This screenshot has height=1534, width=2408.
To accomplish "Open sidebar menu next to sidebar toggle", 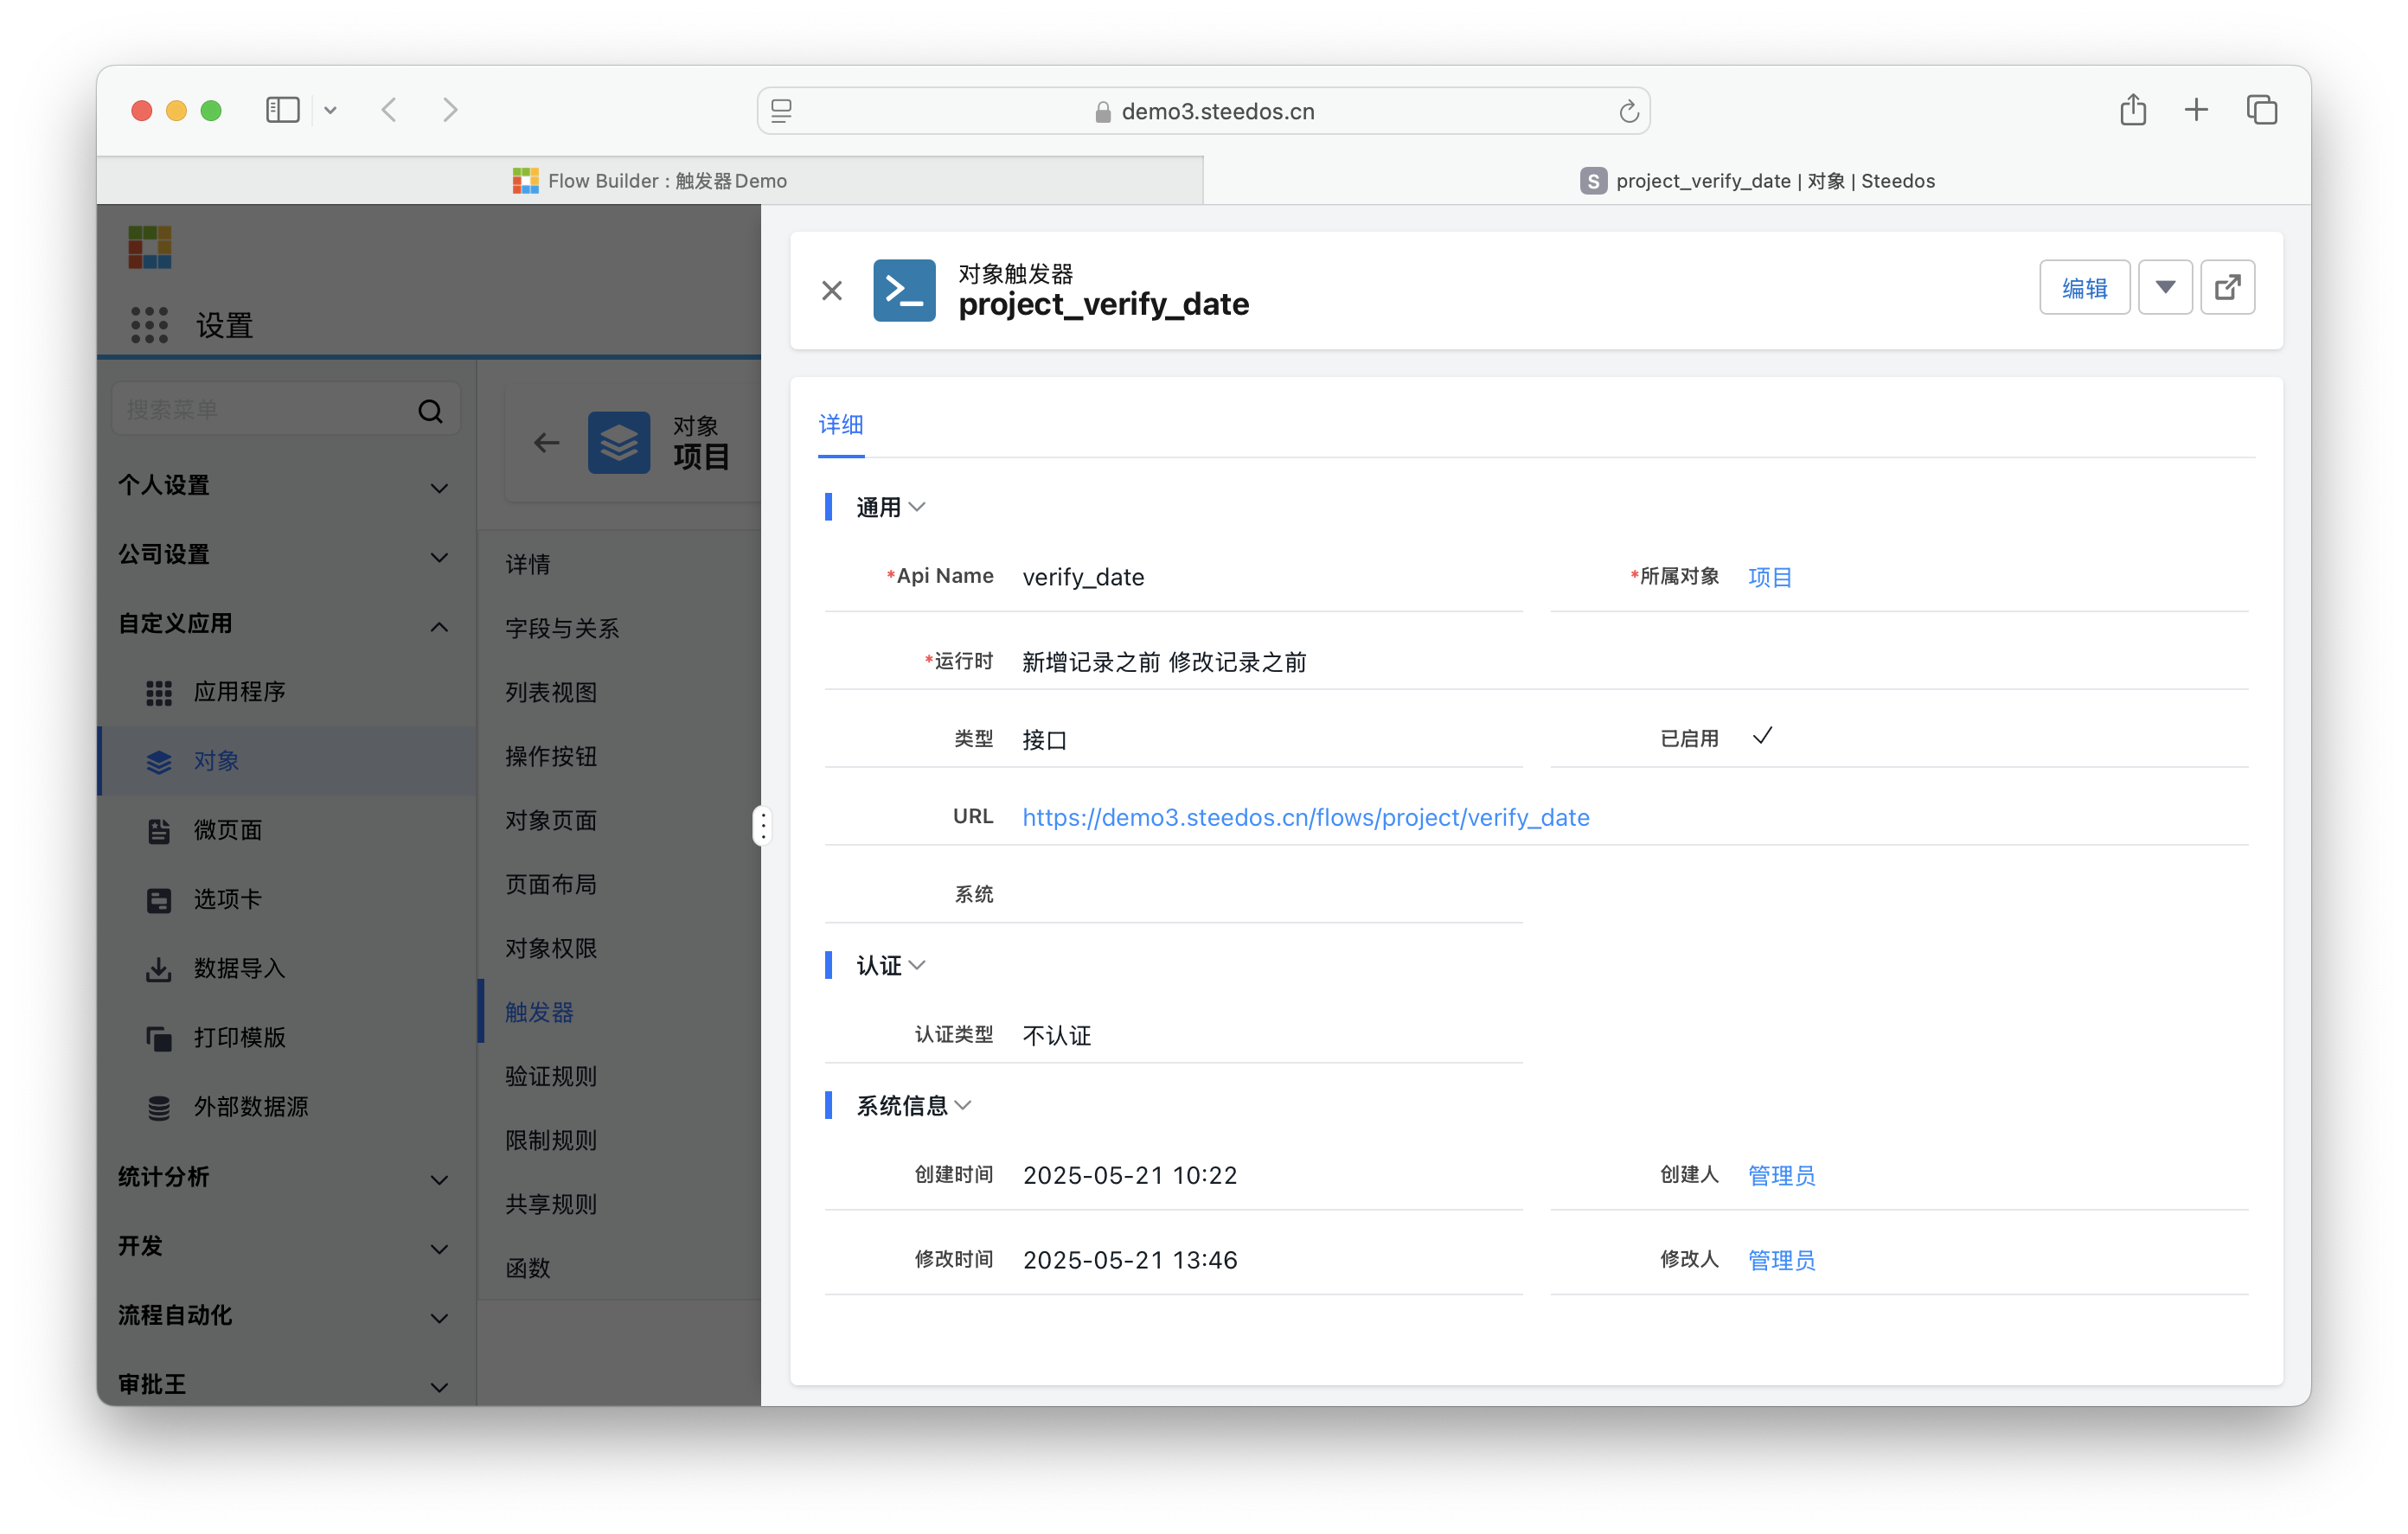I will [330, 111].
